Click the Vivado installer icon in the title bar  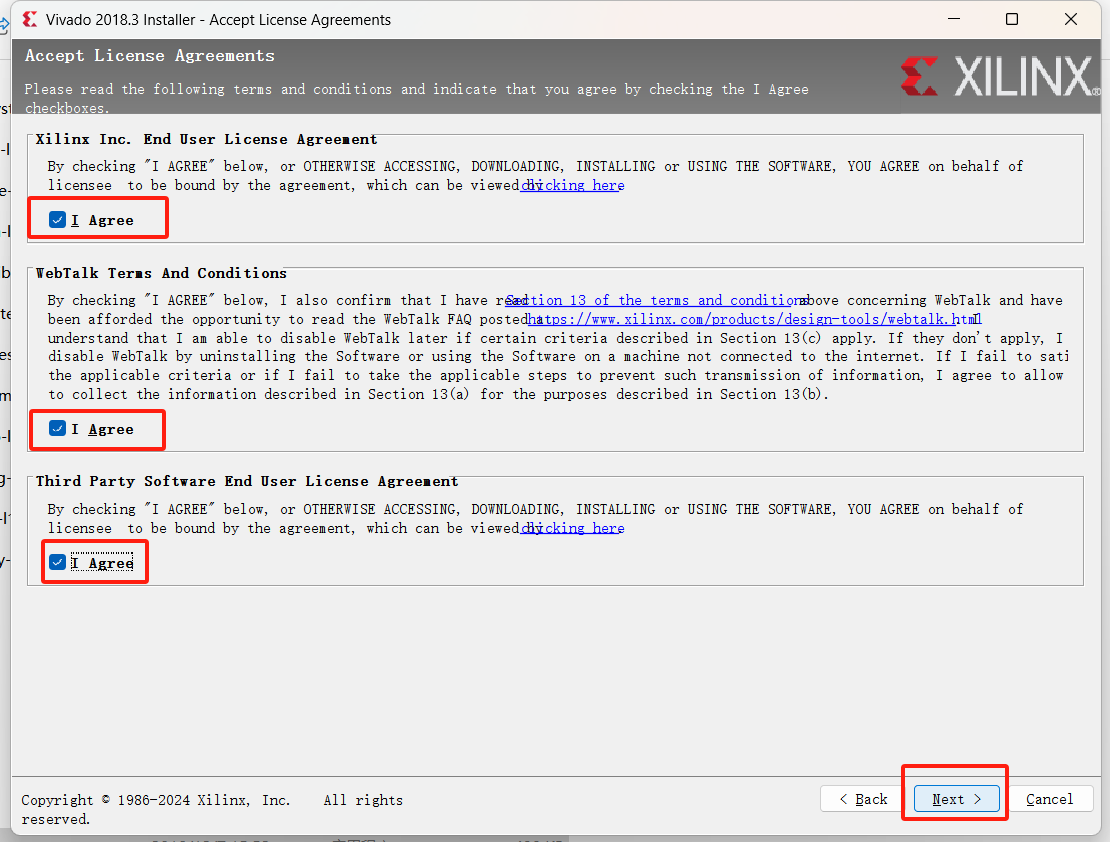pos(30,20)
